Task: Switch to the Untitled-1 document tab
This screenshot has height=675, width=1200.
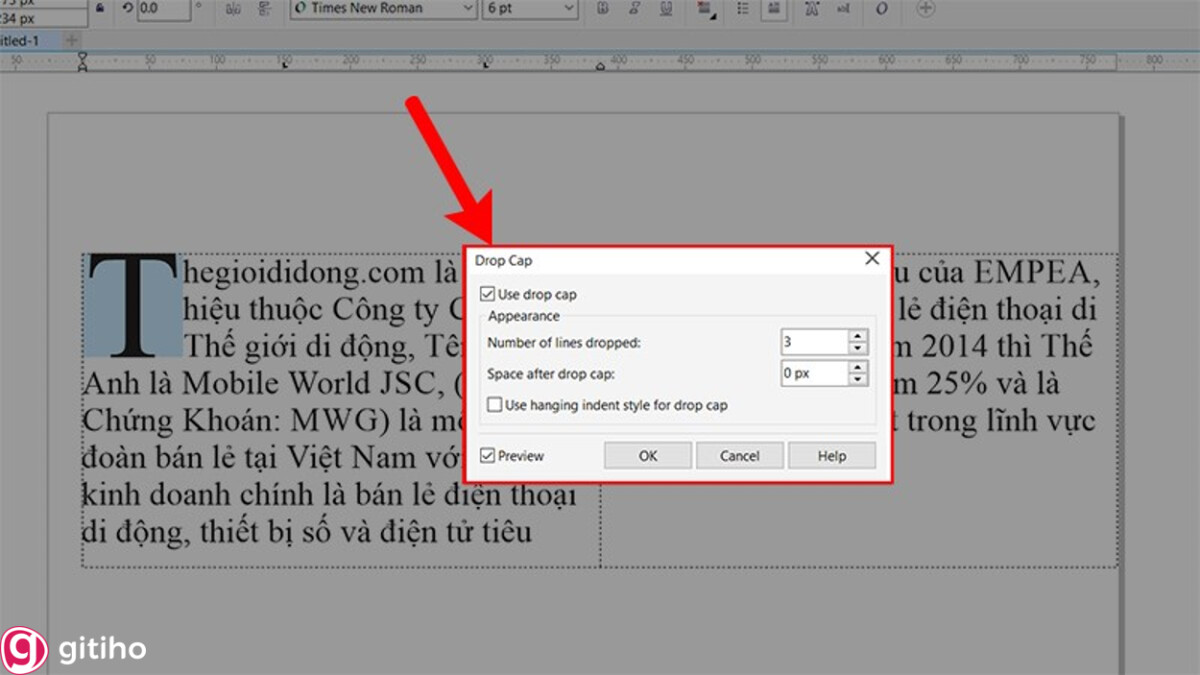Action: (20, 41)
